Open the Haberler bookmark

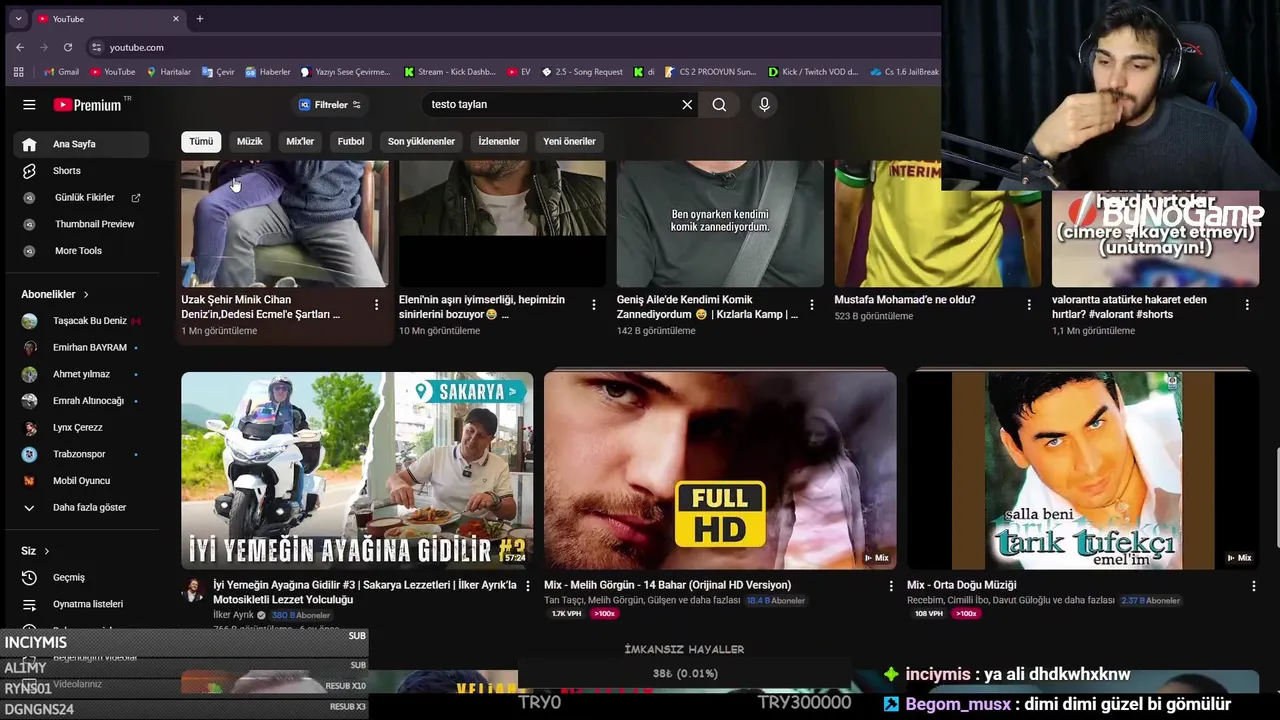pos(267,72)
